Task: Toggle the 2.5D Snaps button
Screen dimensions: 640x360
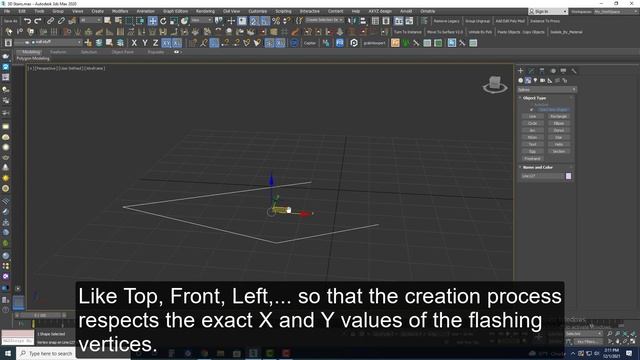Action: click(x=254, y=20)
